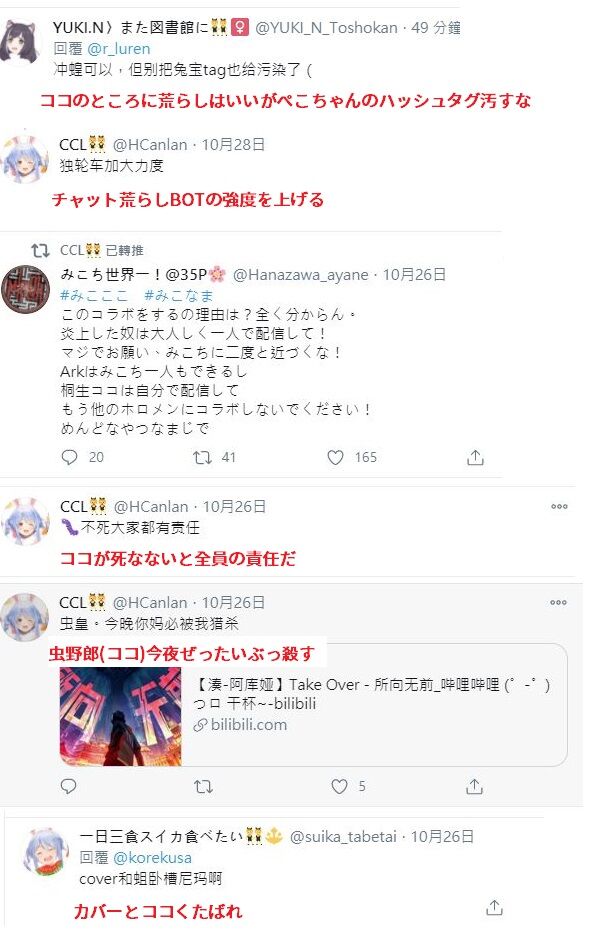
Task: Open the bilibili.com link card title
Action: point(372,694)
